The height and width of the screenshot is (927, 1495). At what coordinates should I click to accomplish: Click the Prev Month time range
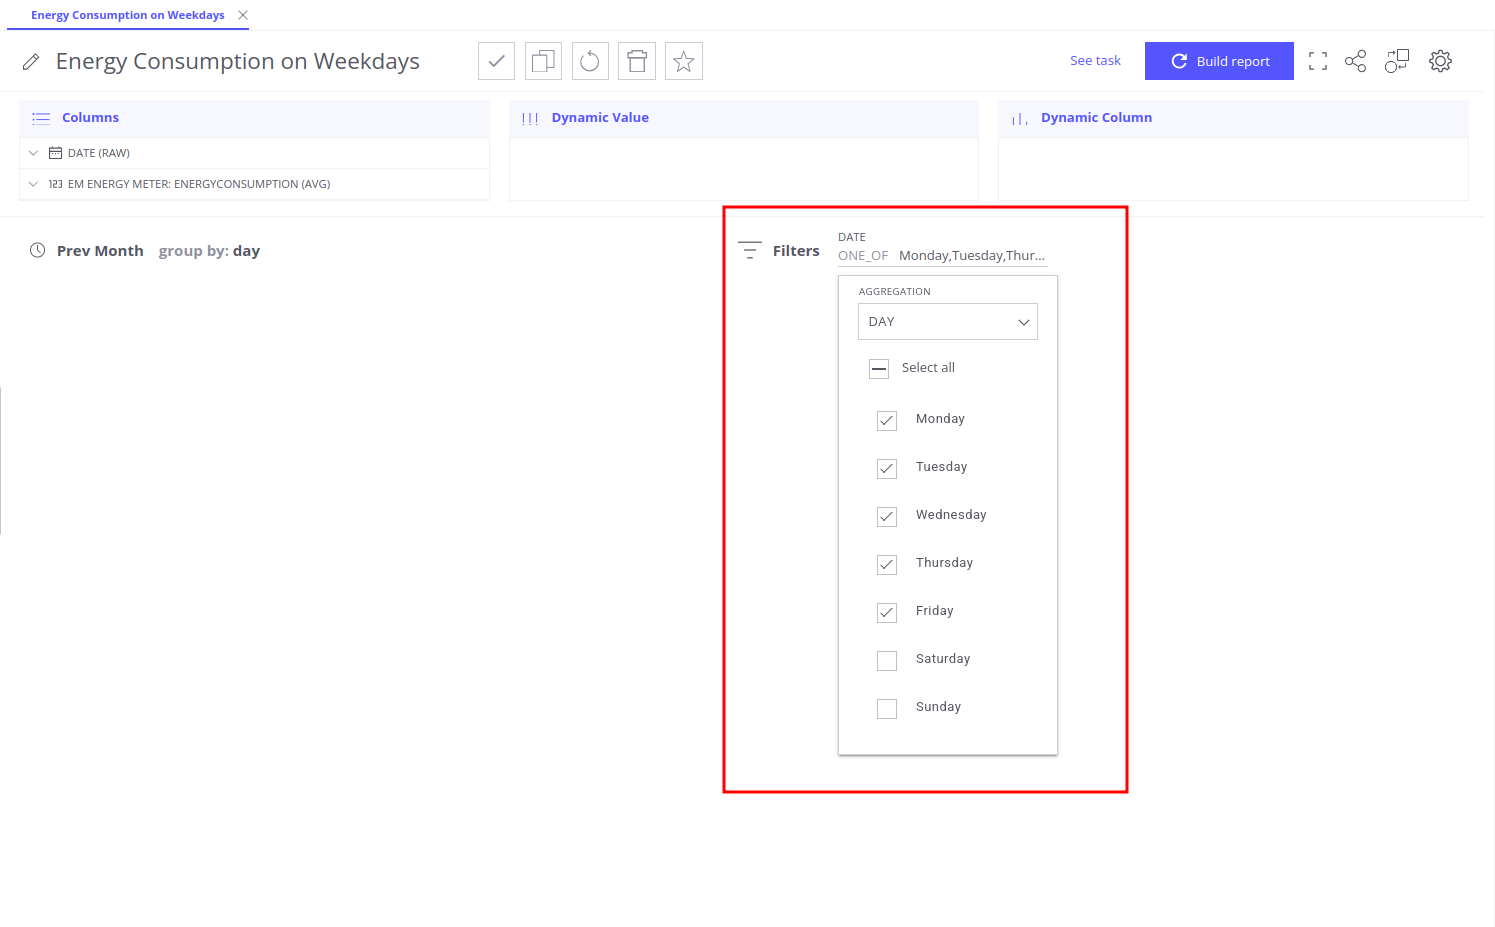pos(99,251)
